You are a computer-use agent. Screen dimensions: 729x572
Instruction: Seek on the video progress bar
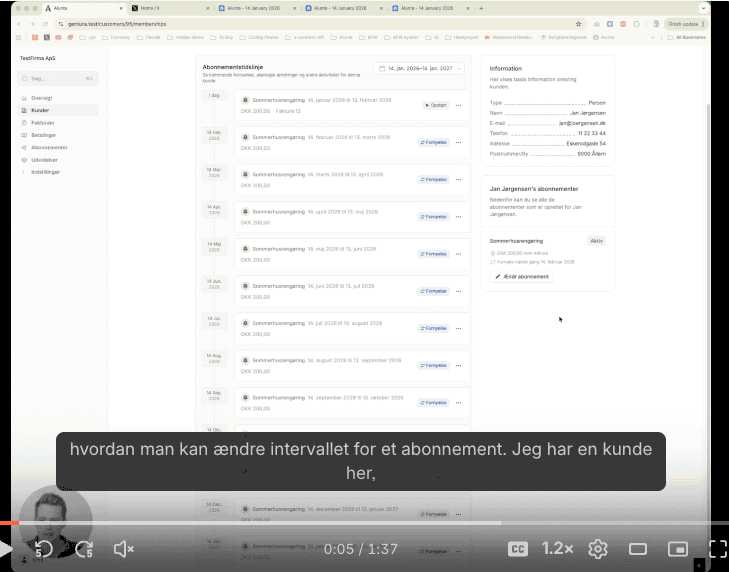pos(364,523)
